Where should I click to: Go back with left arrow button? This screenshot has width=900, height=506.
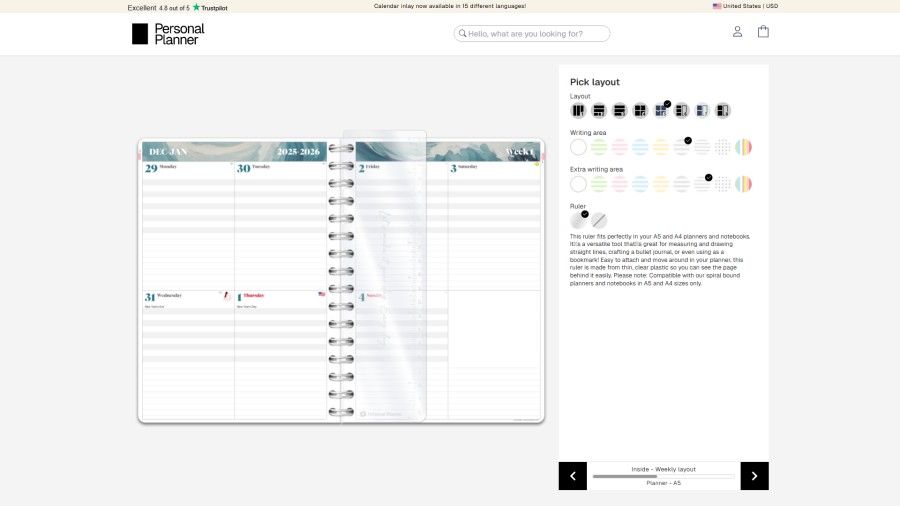click(572, 476)
